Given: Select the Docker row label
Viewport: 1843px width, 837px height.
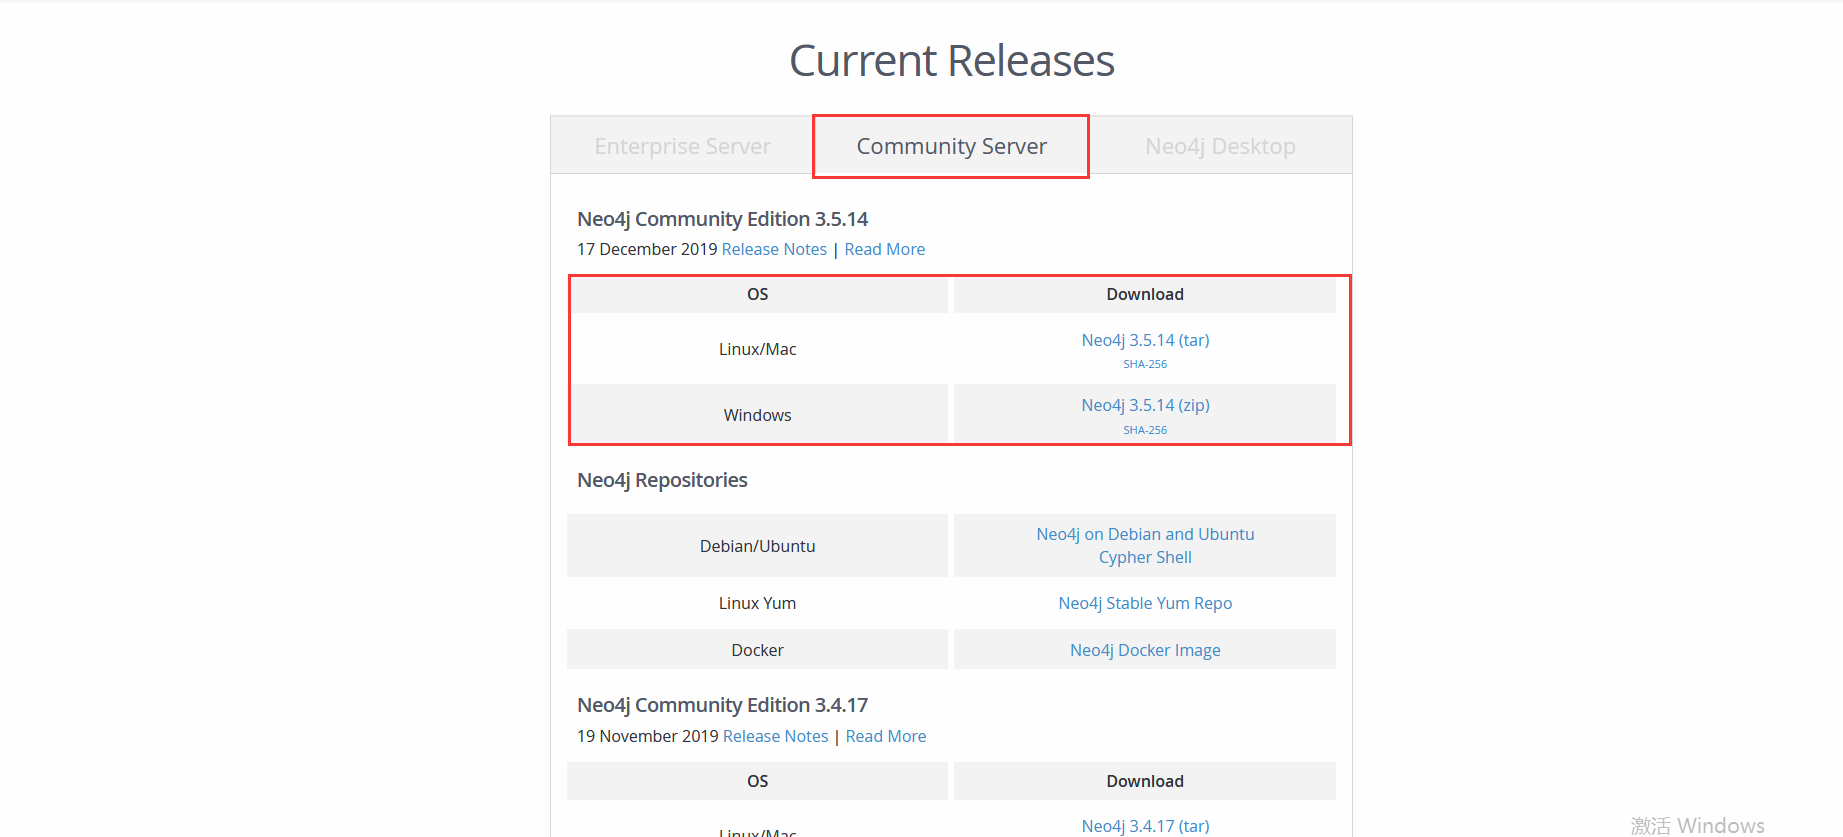Looking at the screenshot, I should point(757,650).
